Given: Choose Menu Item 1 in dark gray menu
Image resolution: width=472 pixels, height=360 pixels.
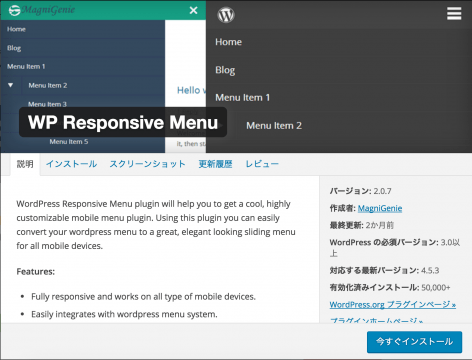Looking at the screenshot, I should (x=242, y=98).
